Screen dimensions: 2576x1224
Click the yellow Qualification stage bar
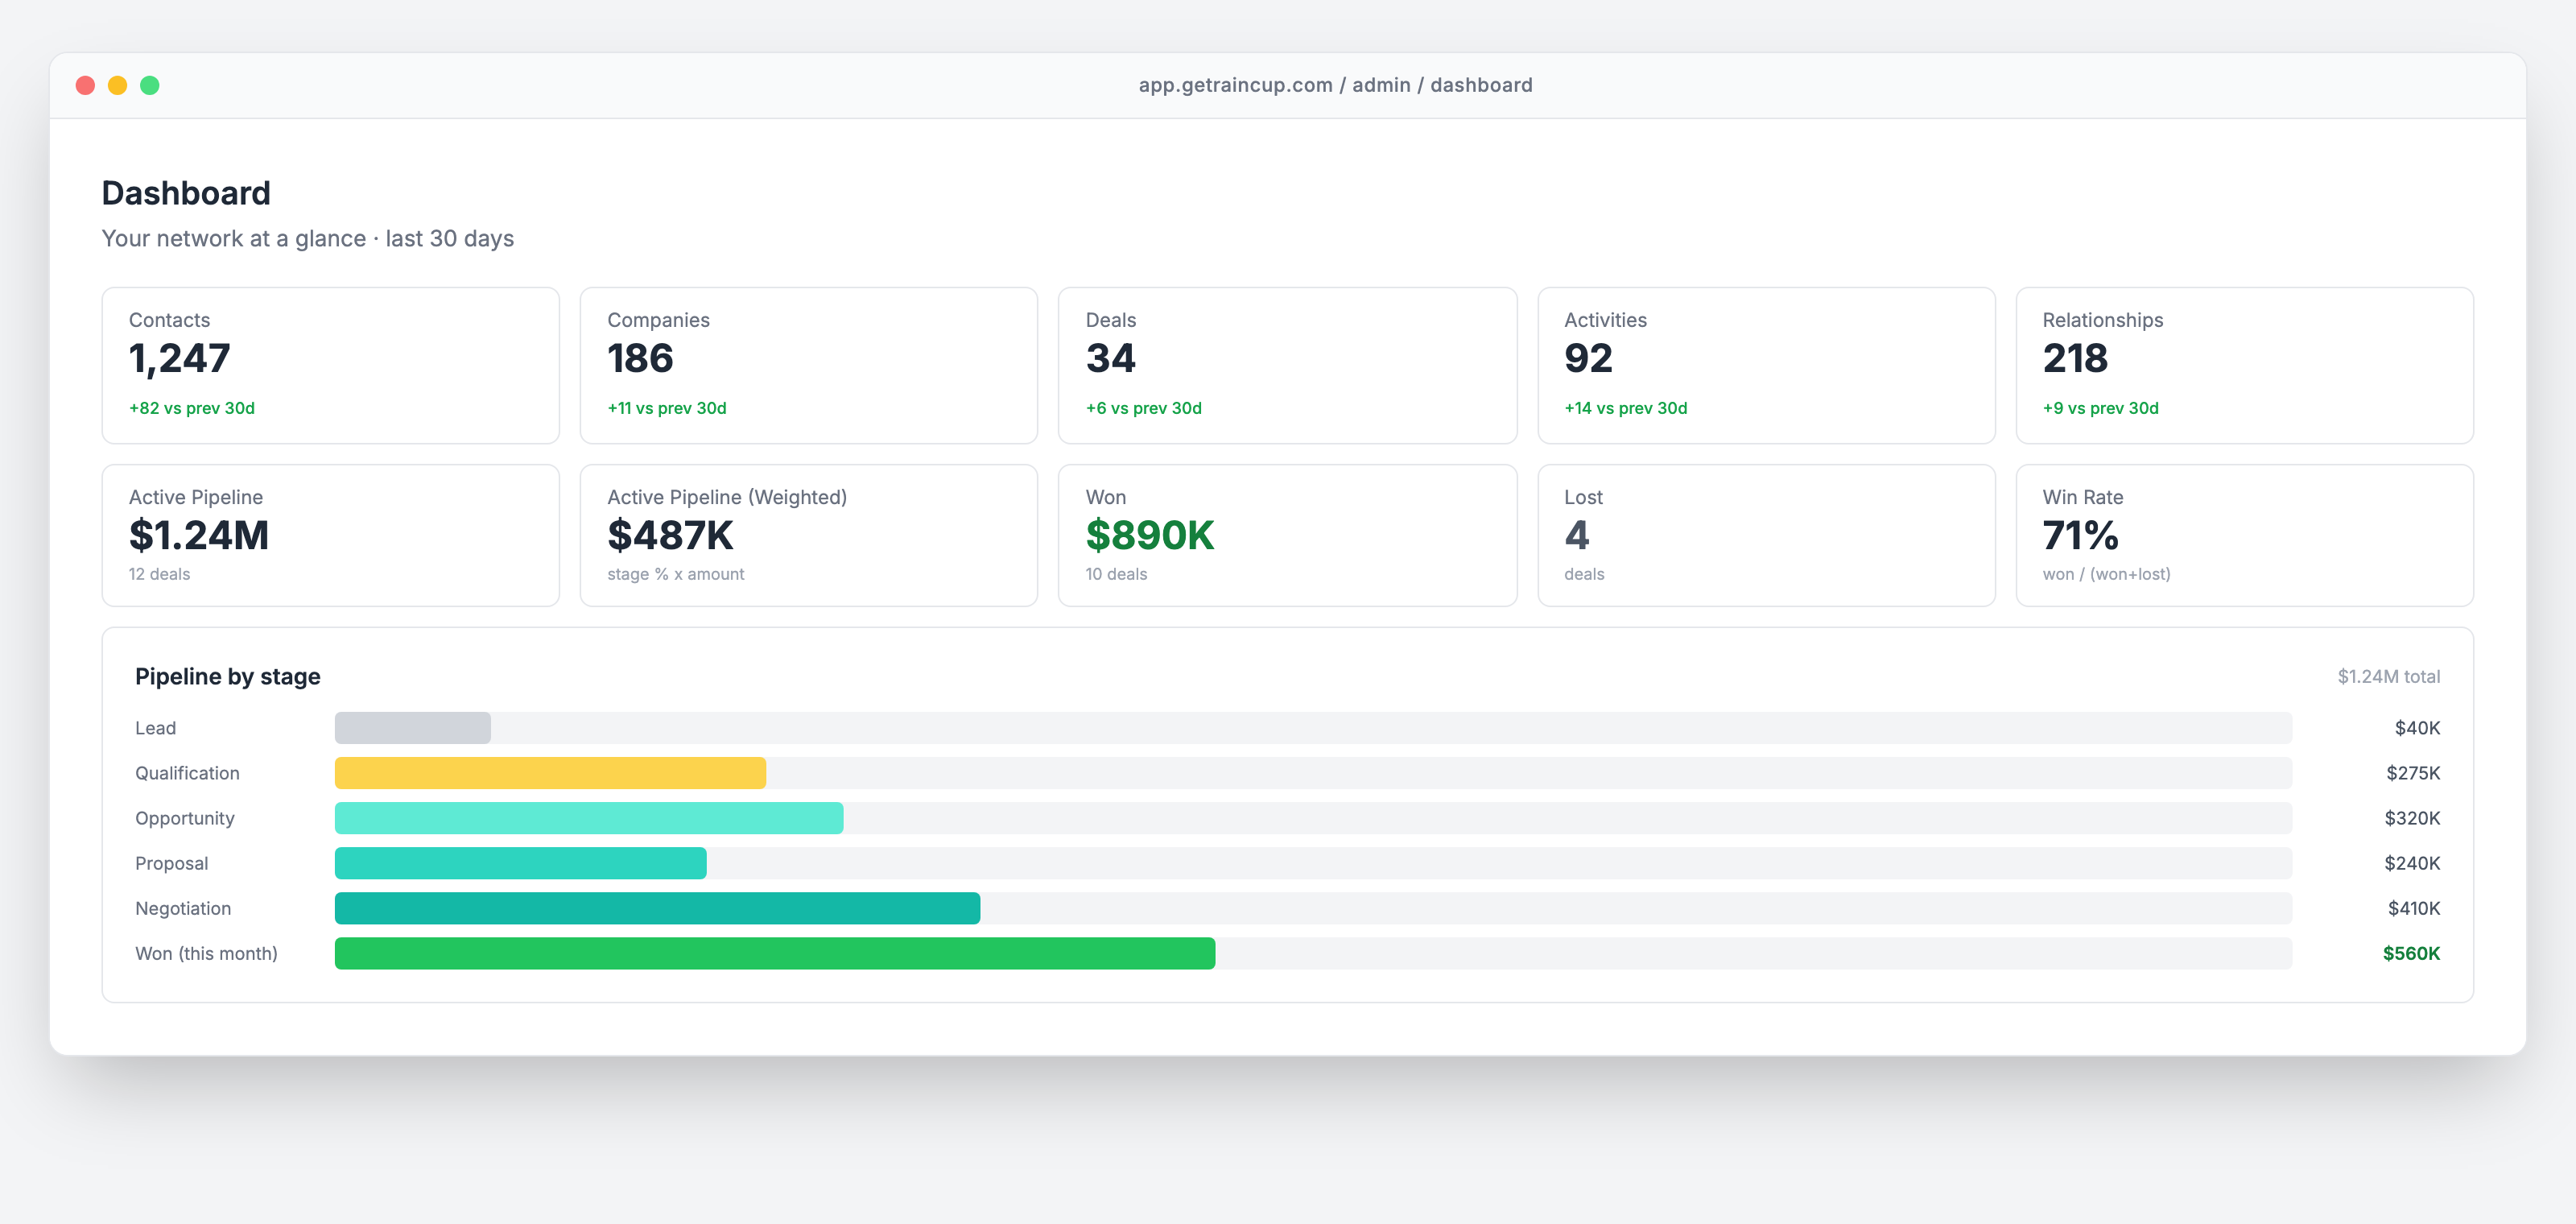pos(550,773)
